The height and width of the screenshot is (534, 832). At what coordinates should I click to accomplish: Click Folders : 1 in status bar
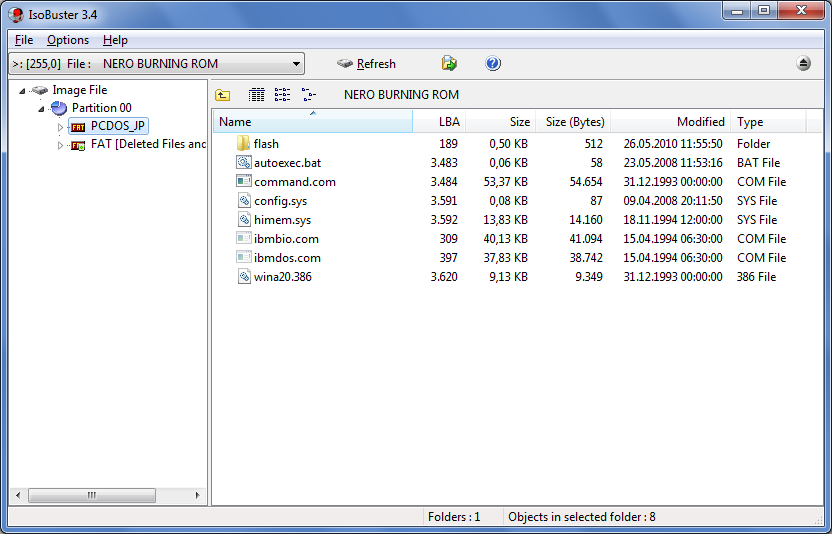point(454,517)
